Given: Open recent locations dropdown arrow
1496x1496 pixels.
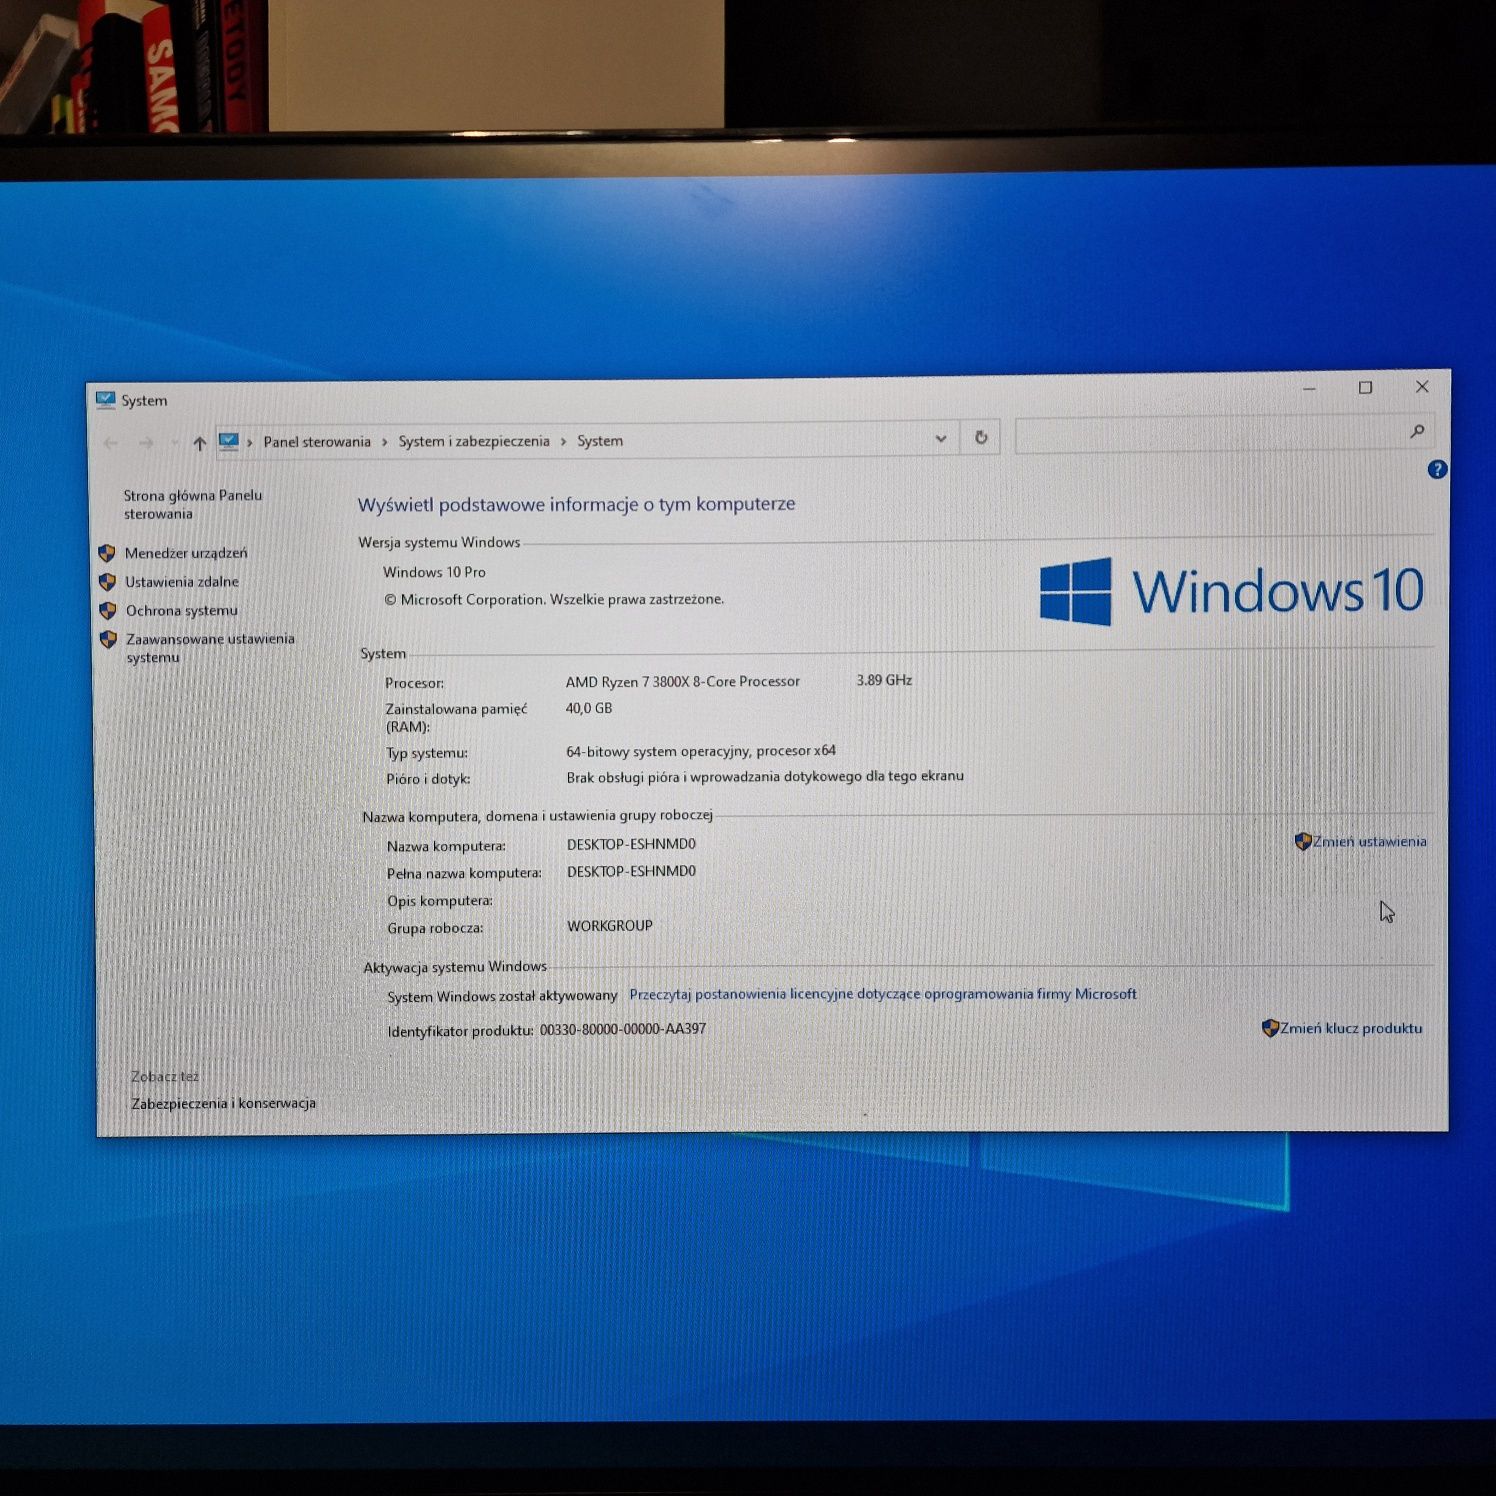Looking at the screenshot, I should coord(174,443).
